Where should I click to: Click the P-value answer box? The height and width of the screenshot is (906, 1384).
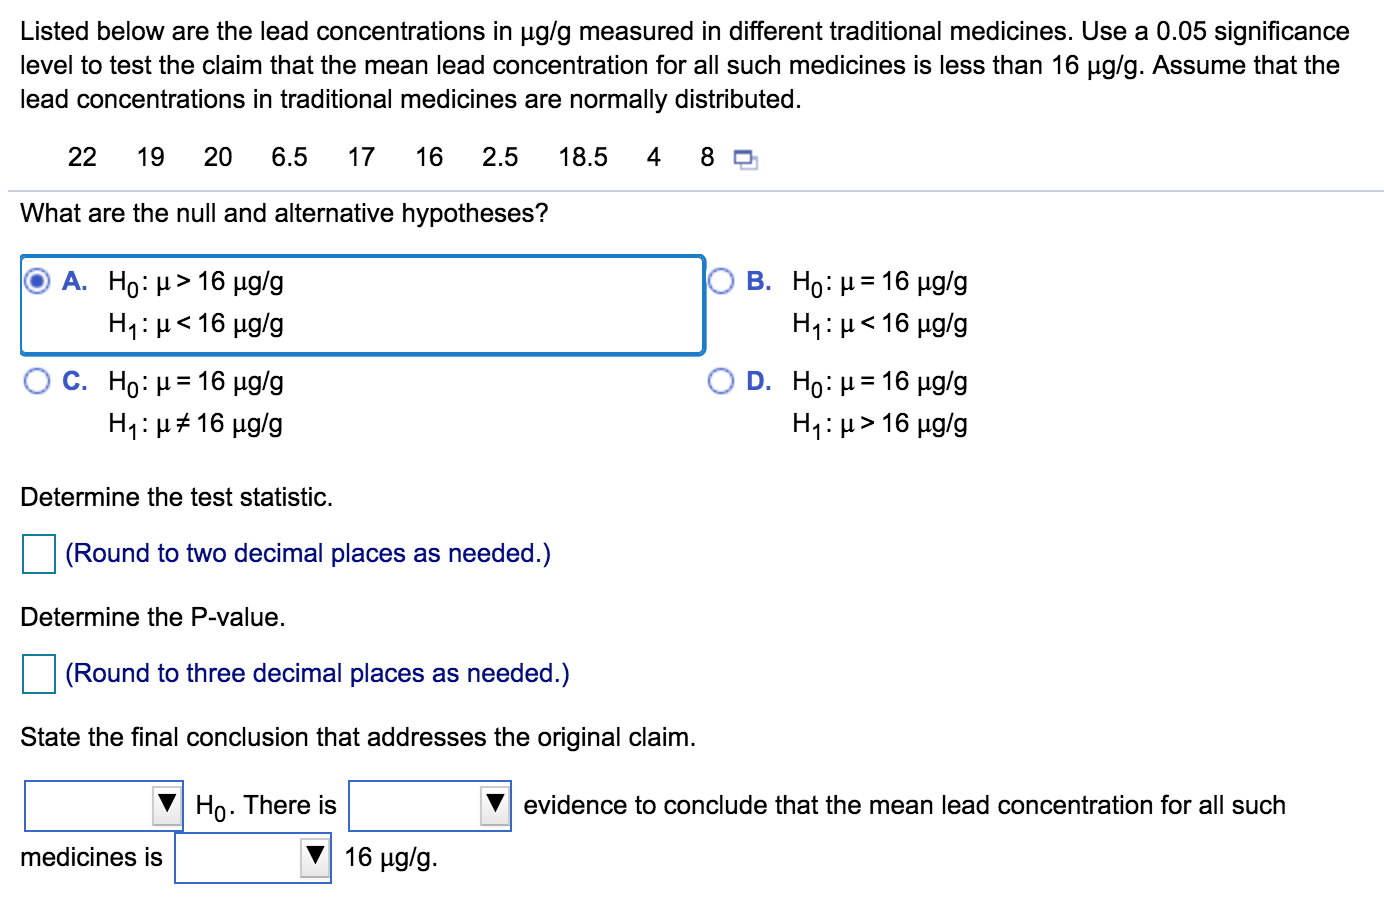click(37, 675)
